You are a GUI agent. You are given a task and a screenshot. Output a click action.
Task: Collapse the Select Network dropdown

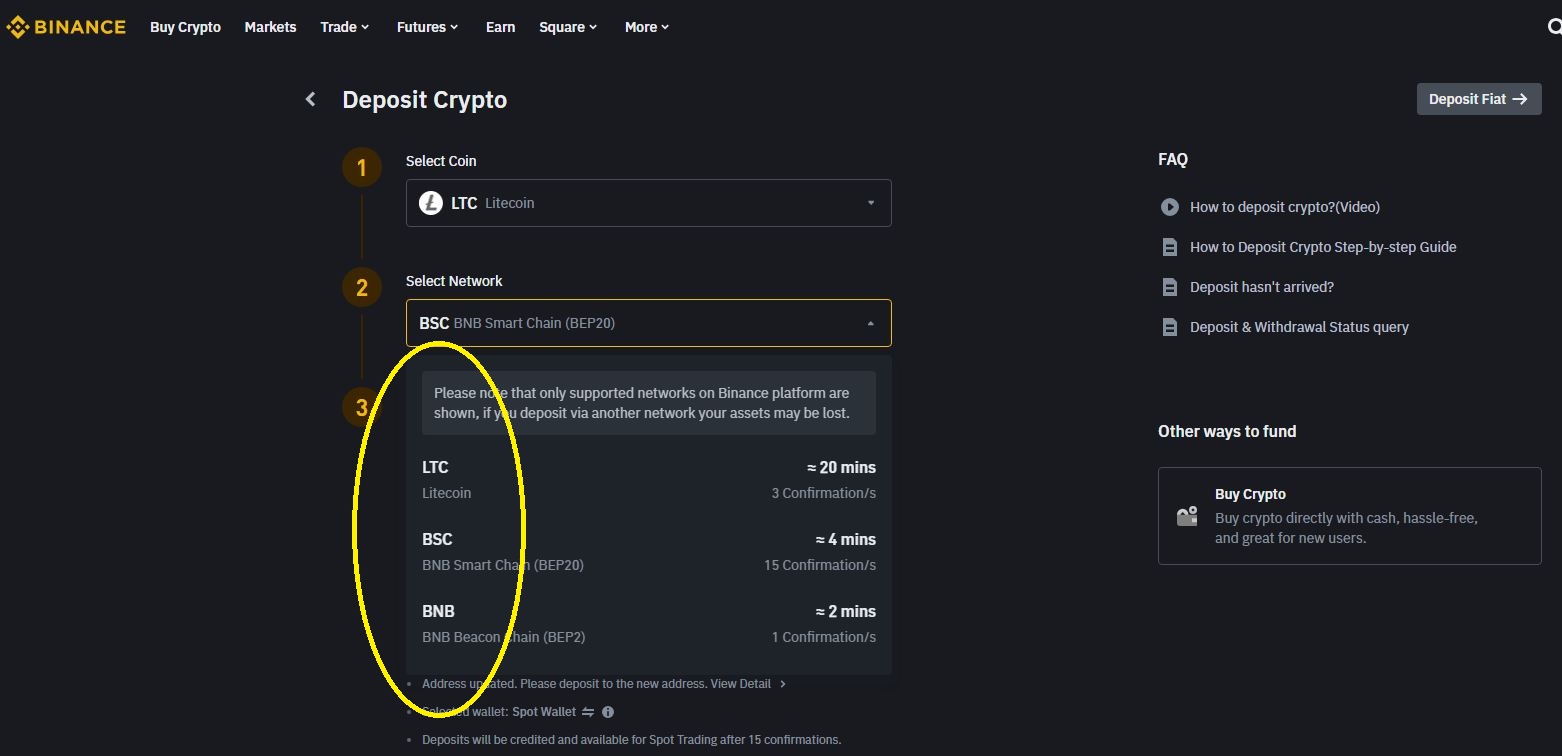[870, 323]
